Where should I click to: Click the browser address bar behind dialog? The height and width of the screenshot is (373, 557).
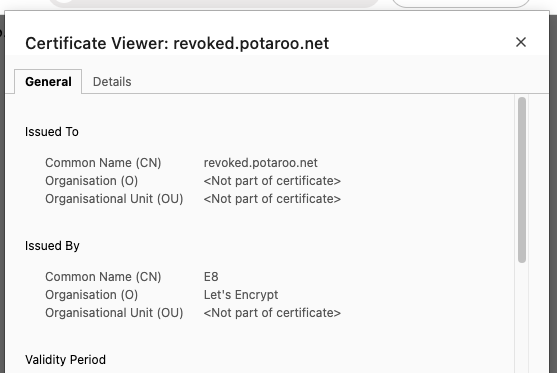point(214,3)
